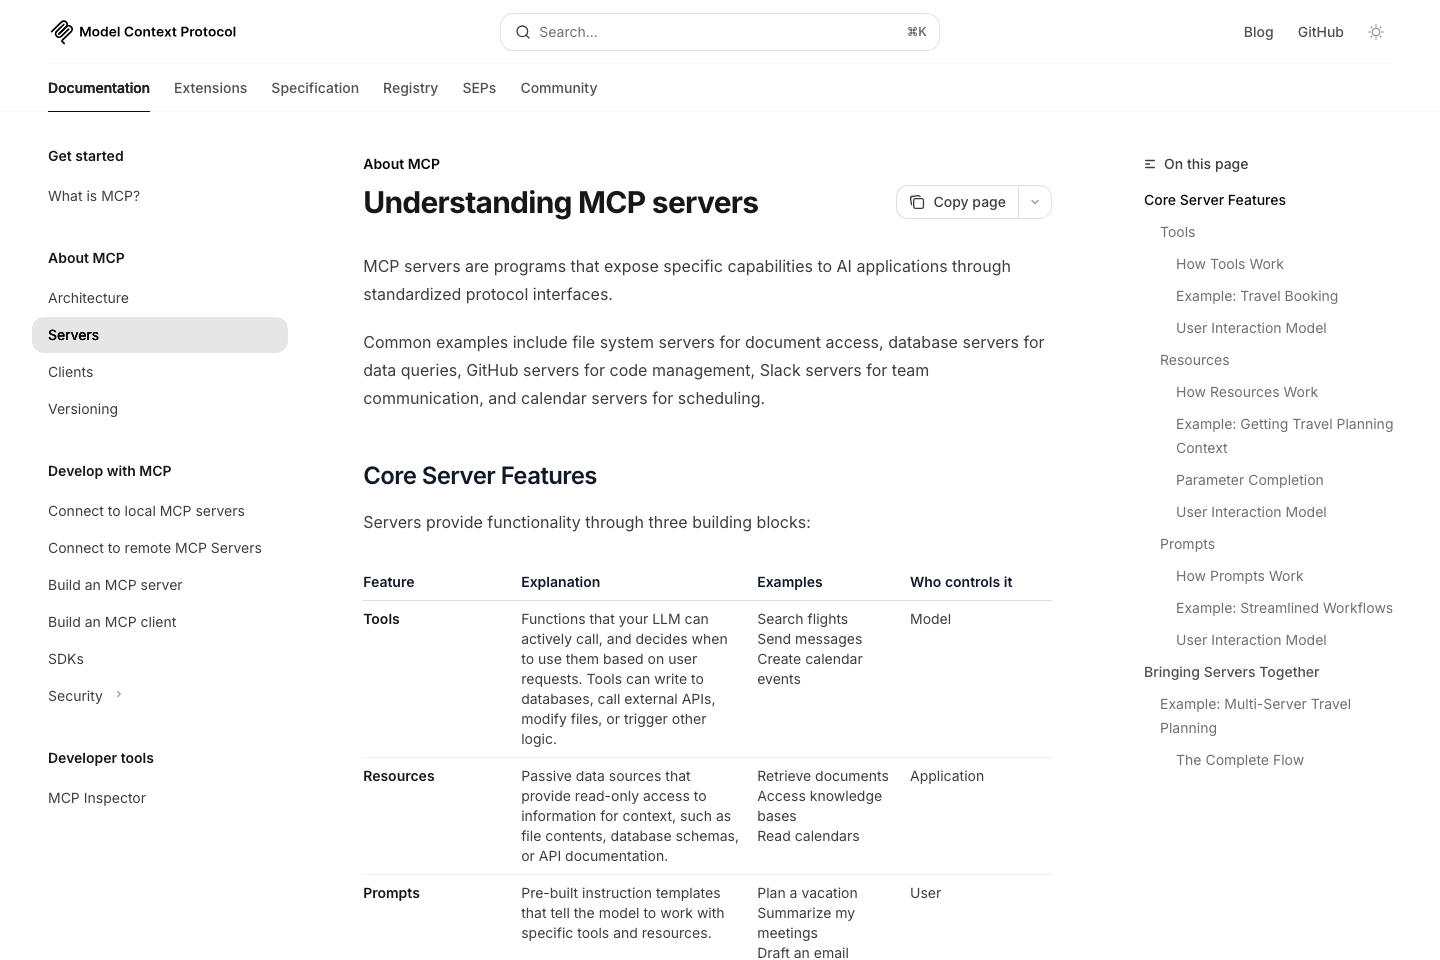Select Clients in the About MCP sidebar
This screenshot has height=960, width=1440.
point(70,371)
